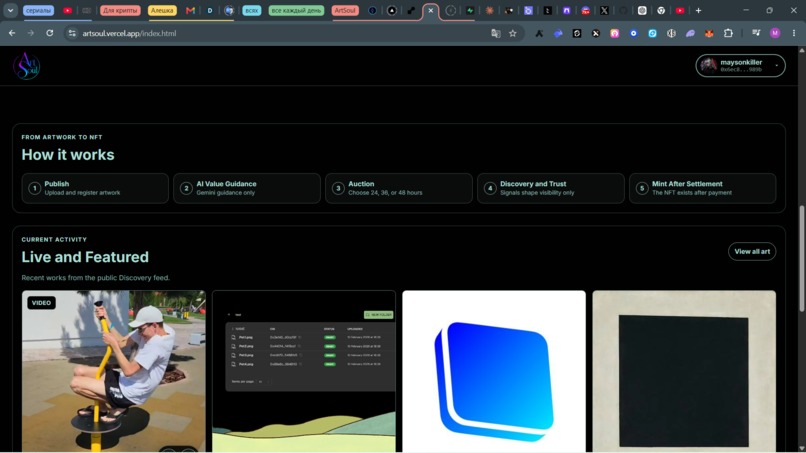View site information for artsoul.vercel.app
Image resolution: width=806 pixels, height=453 pixels.
coord(72,33)
